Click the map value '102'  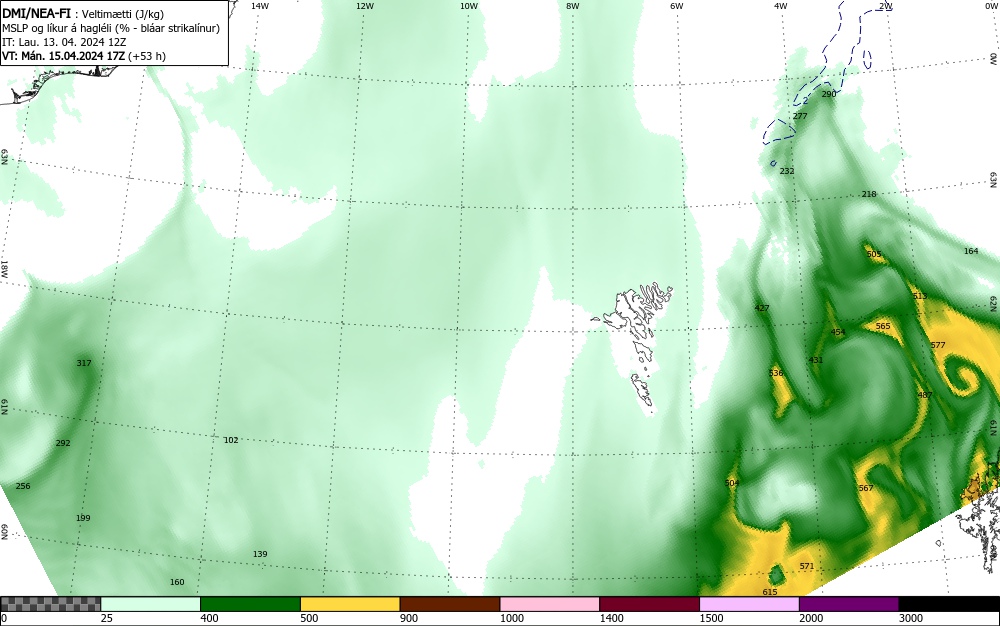pyautogui.click(x=231, y=440)
